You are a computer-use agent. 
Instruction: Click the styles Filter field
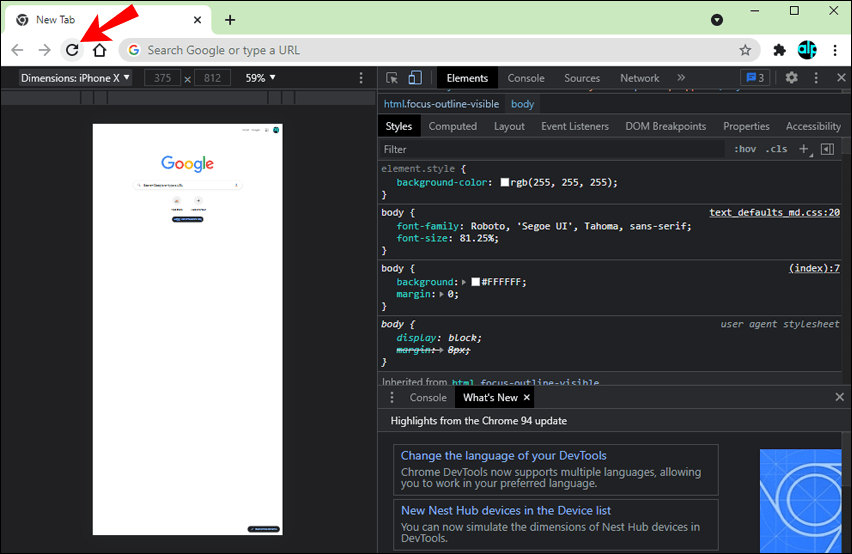(x=552, y=149)
